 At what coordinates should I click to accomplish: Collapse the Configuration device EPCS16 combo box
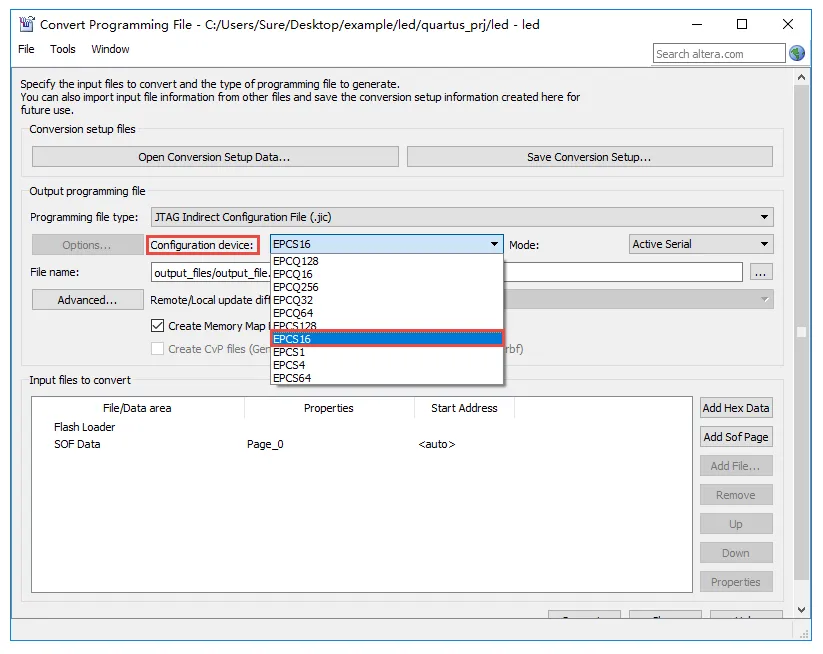387,244
